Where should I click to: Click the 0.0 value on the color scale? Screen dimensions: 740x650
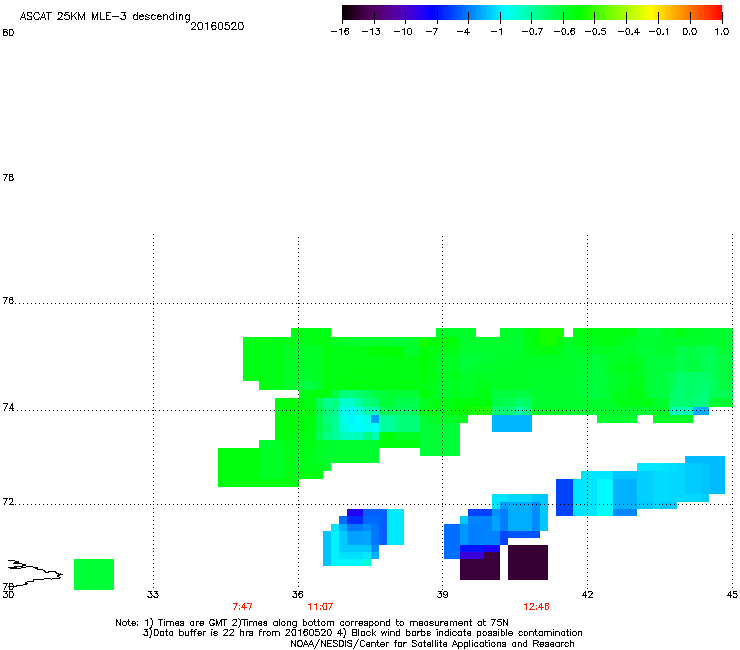point(690,32)
